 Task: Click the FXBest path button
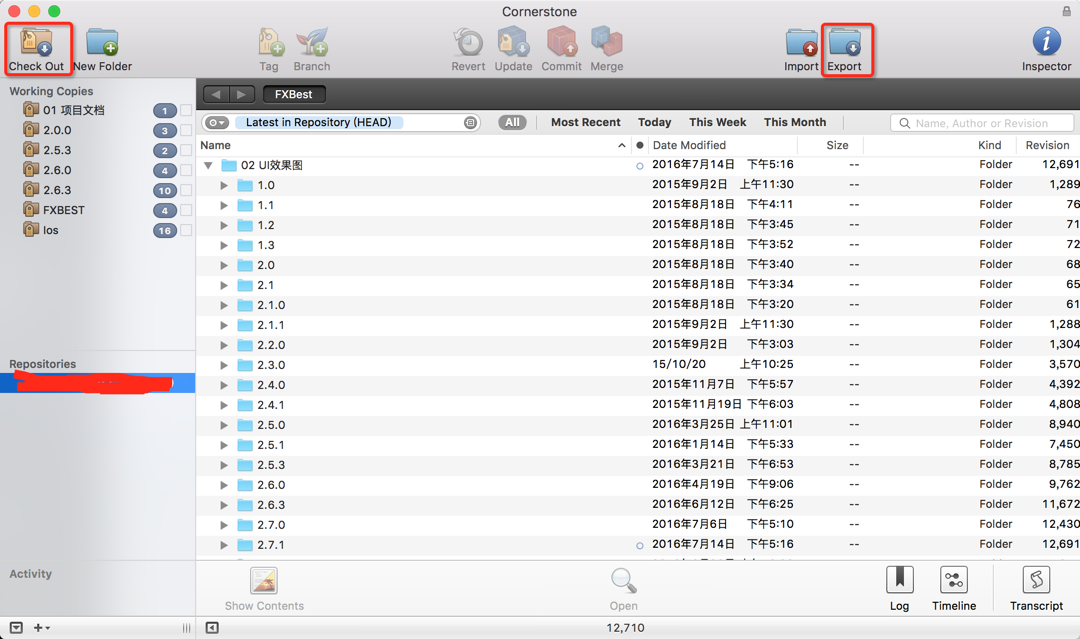(293, 94)
